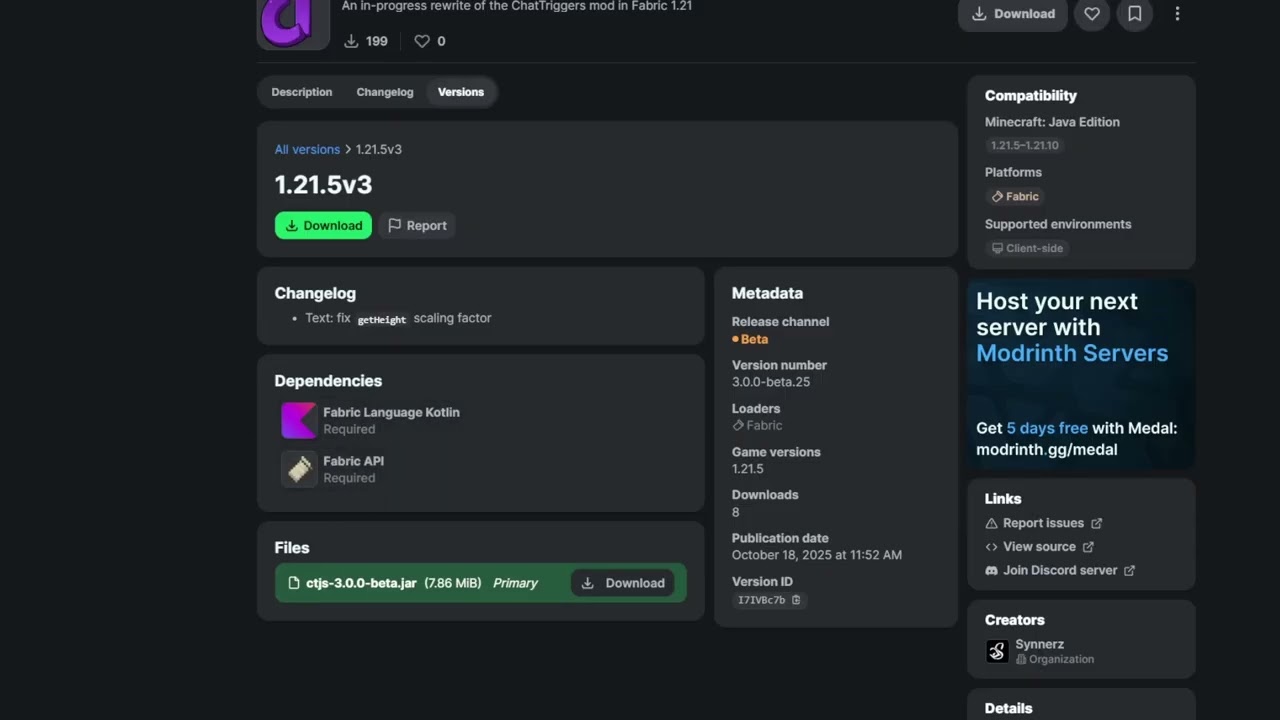Click the publication date October 18, 2025
Screen dimensions: 1280x720
pos(817,555)
